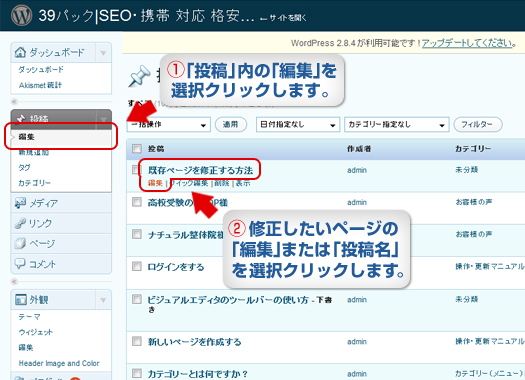The width and height of the screenshot is (525, 380).
Task: Click the Media menu icon
Action: pyautogui.click(x=20, y=203)
